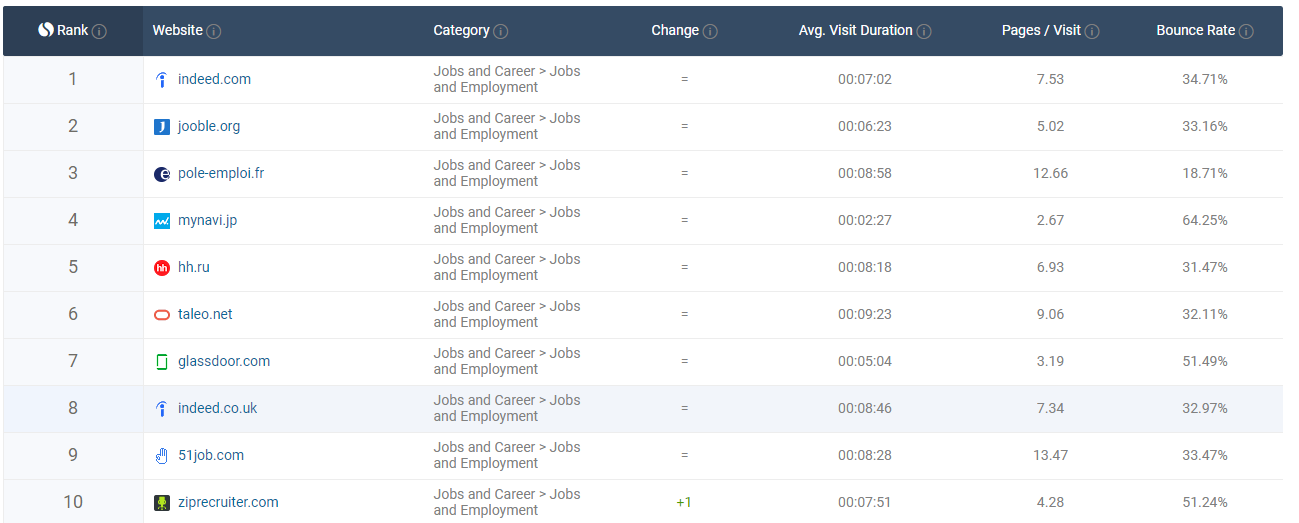Screen dimensions: 1299x523
Task: Click the indeed.com favicon
Action: (162, 80)
